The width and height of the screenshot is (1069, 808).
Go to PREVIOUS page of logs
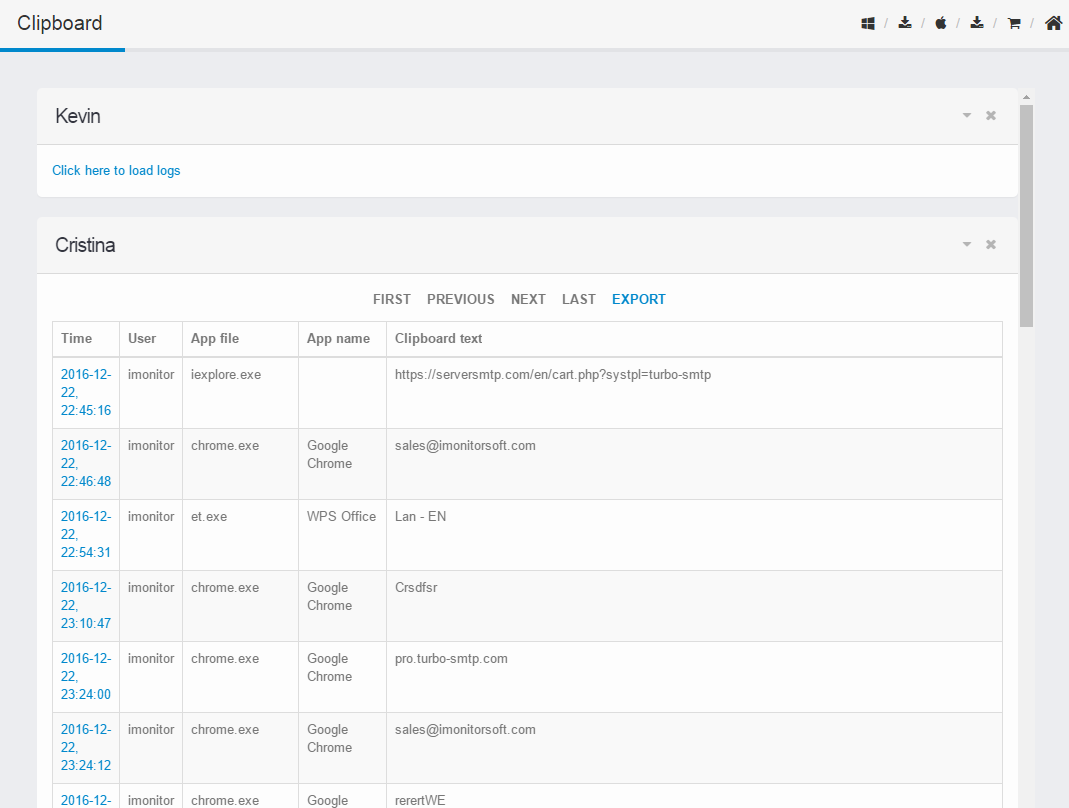click(461, 299)
